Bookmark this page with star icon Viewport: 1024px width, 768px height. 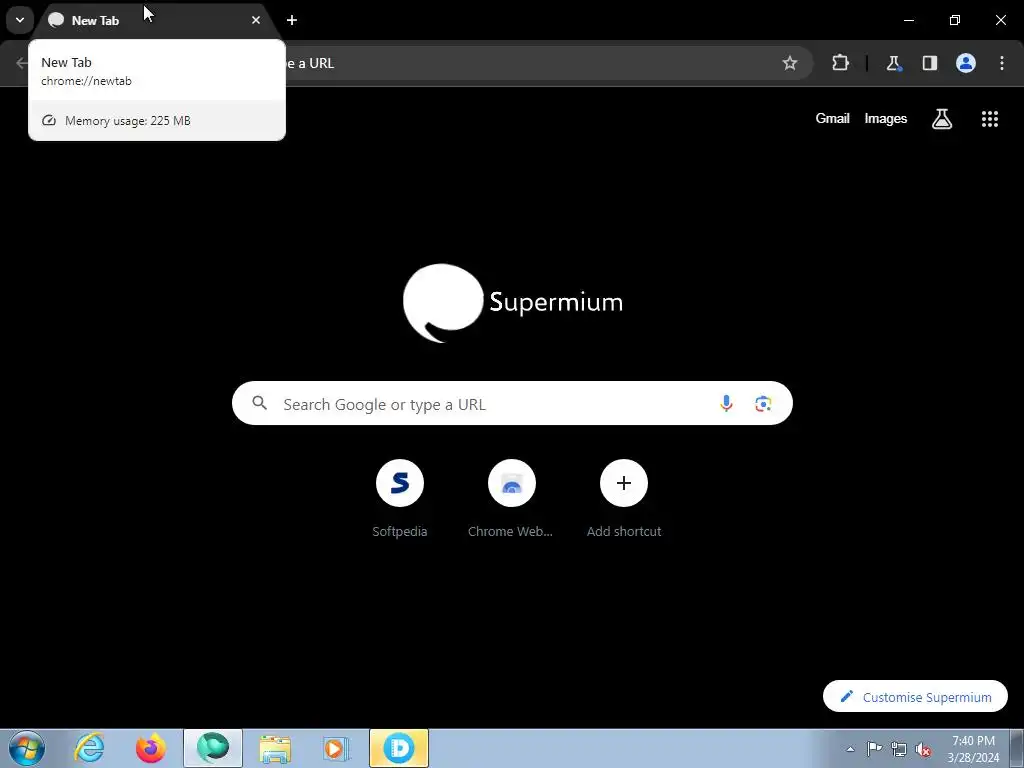coord(790,63)
